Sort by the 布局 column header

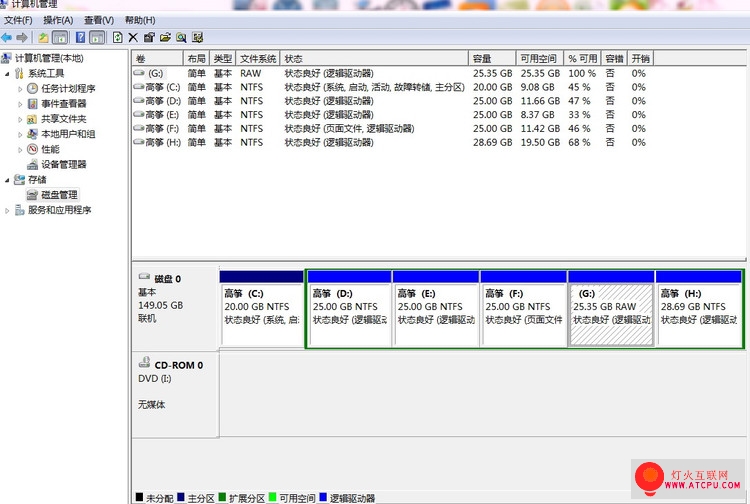coord(197,58)
